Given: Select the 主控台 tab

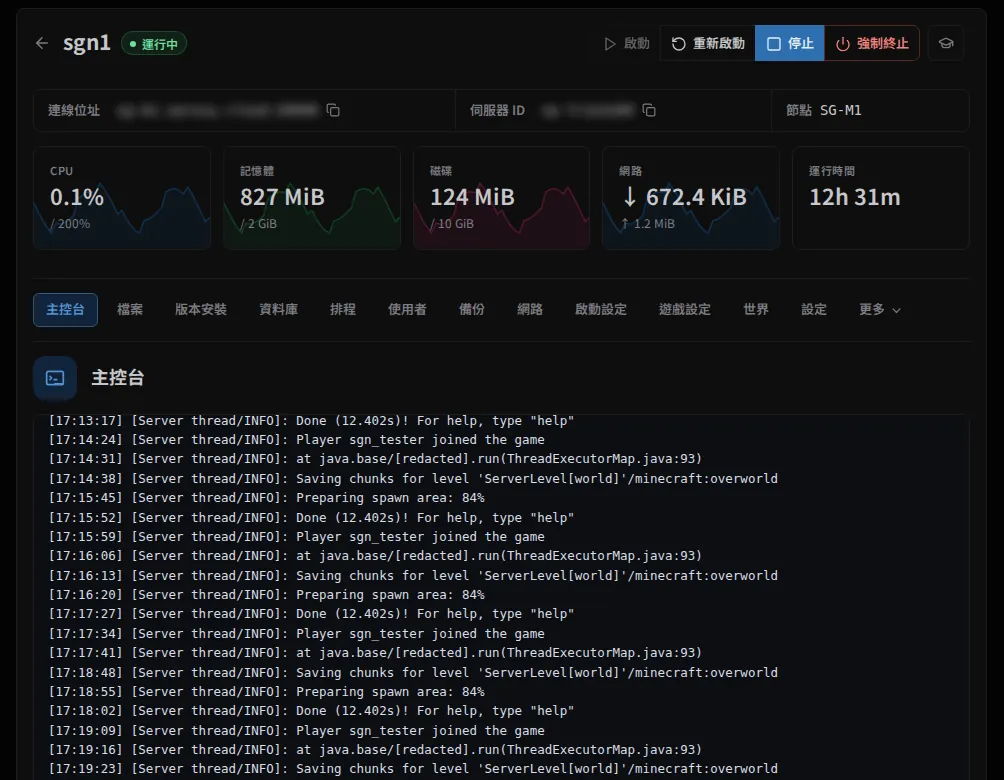Looking at the screenshot, I should 65,310.
